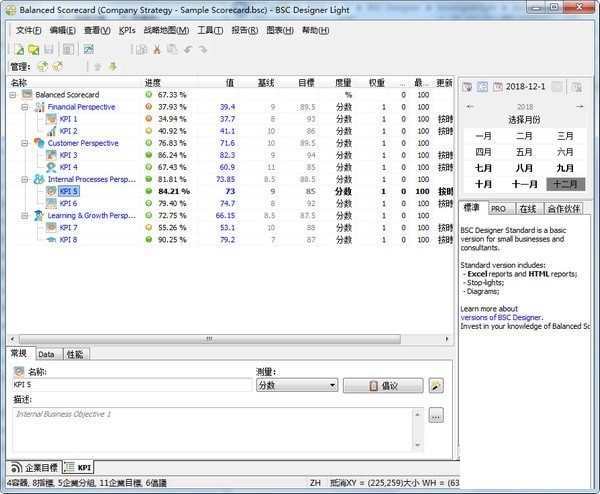Open the KPIs menu
This screenshot has height=494, width=600.
(127, 31)
